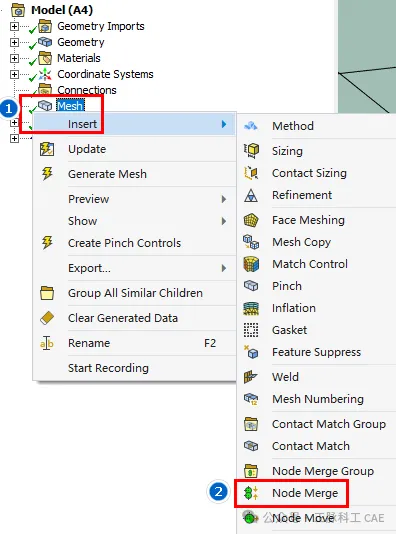The height and width of the screenshot is (534, 396).
Task: Click the Rename text cursor icon
Action: 47,343
